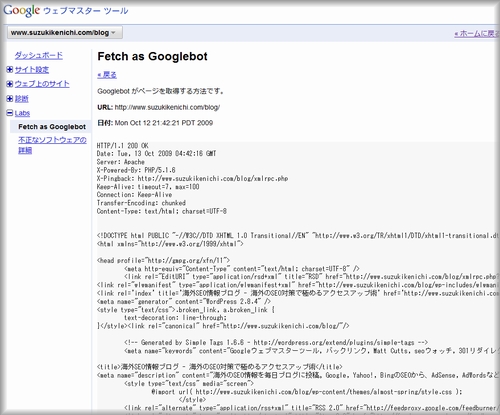Click the Keep-Alive: timeout=7, max=100 line
Screen dimensions: 500x415
148,187
